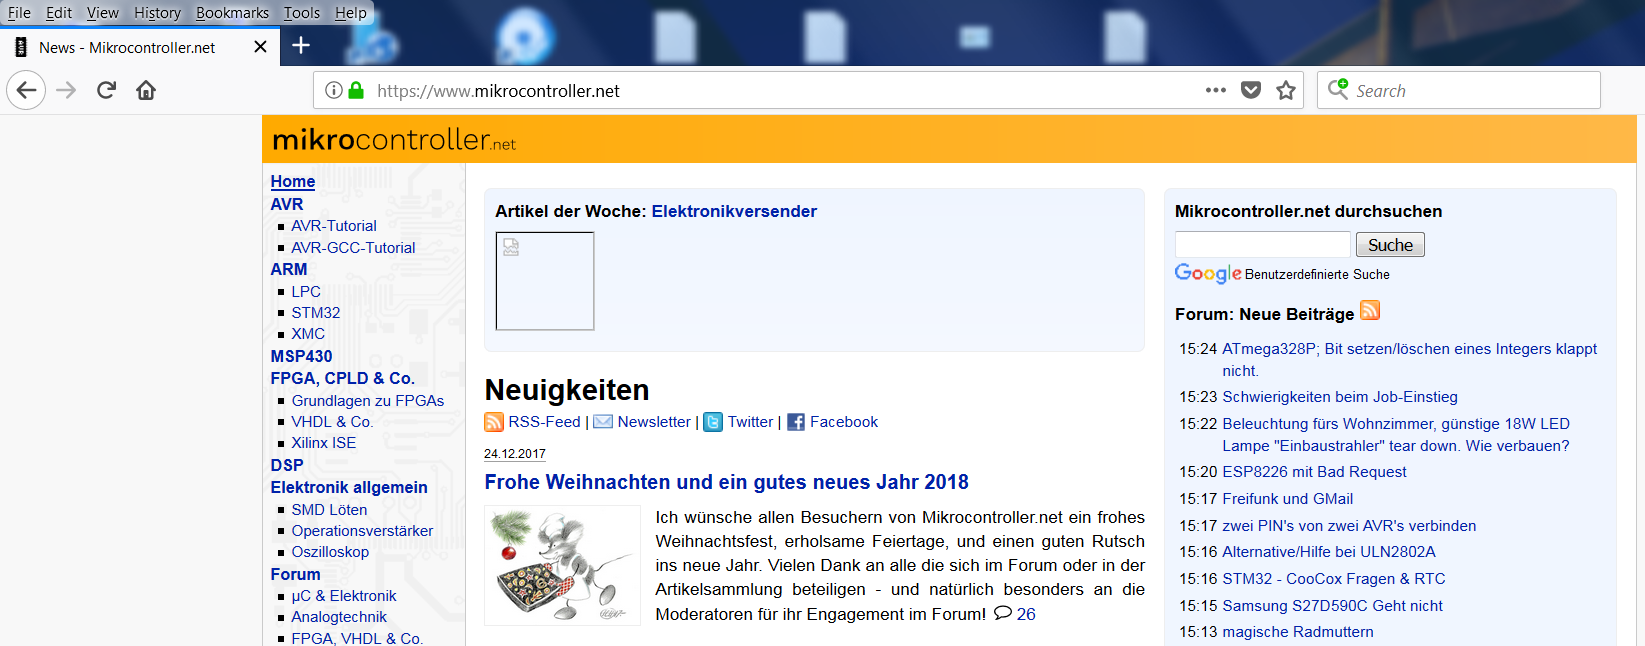Image resolution: width=1645 pixels, height=646 pixels.
Task: Click the RSS-Feed icon under Neuigkeiten
Action: 494,422
